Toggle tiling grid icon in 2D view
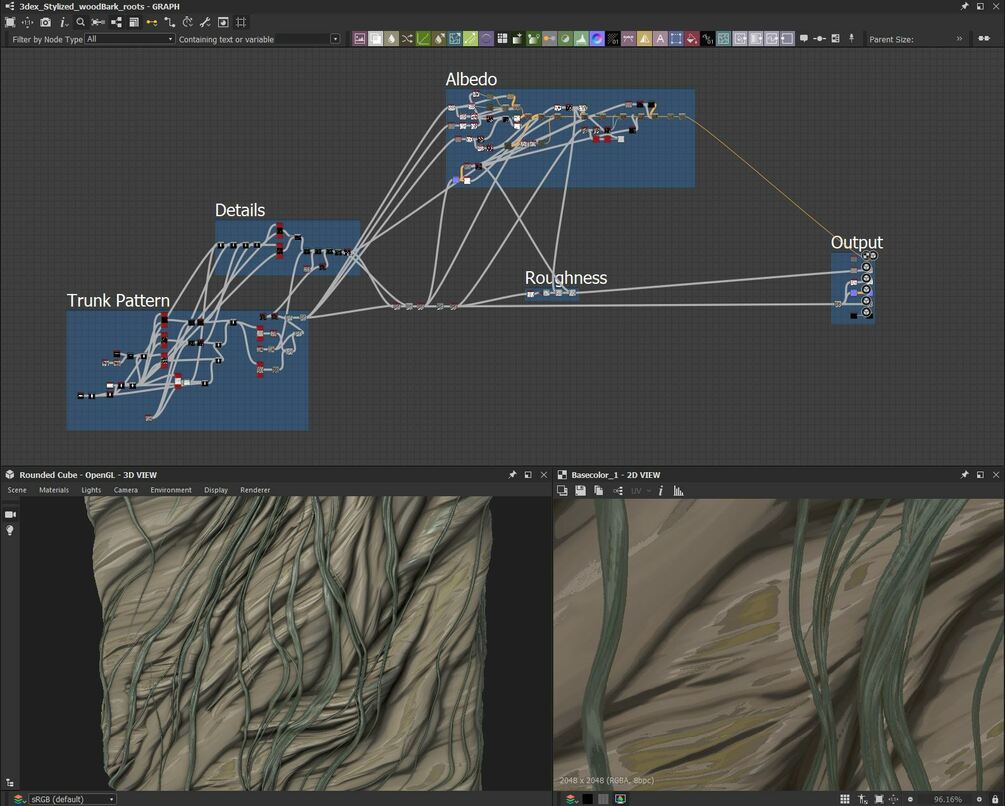1005x806 pixels. (x=845, y=799)
